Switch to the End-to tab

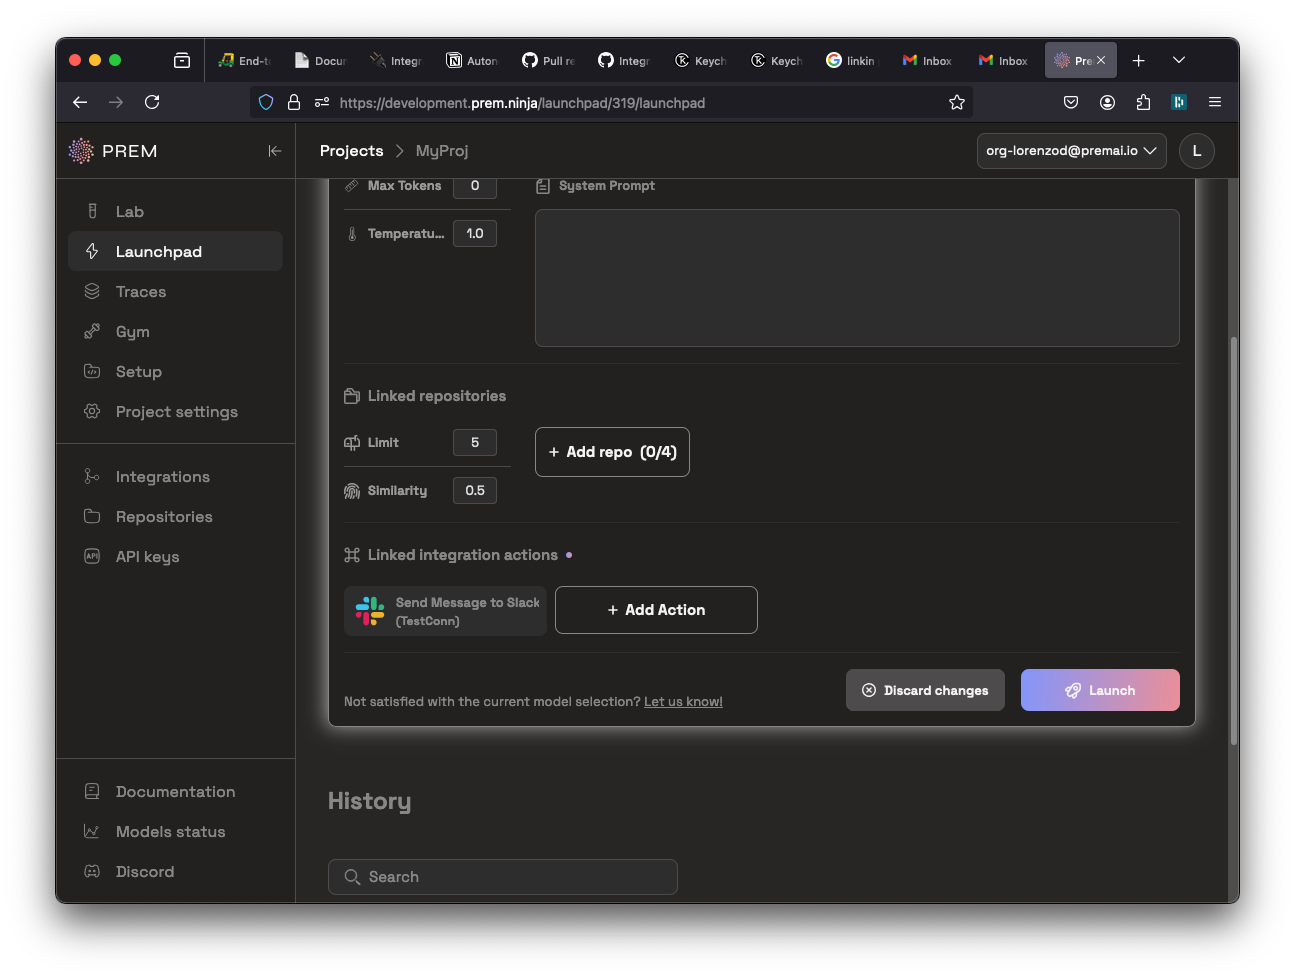[245, 61]
